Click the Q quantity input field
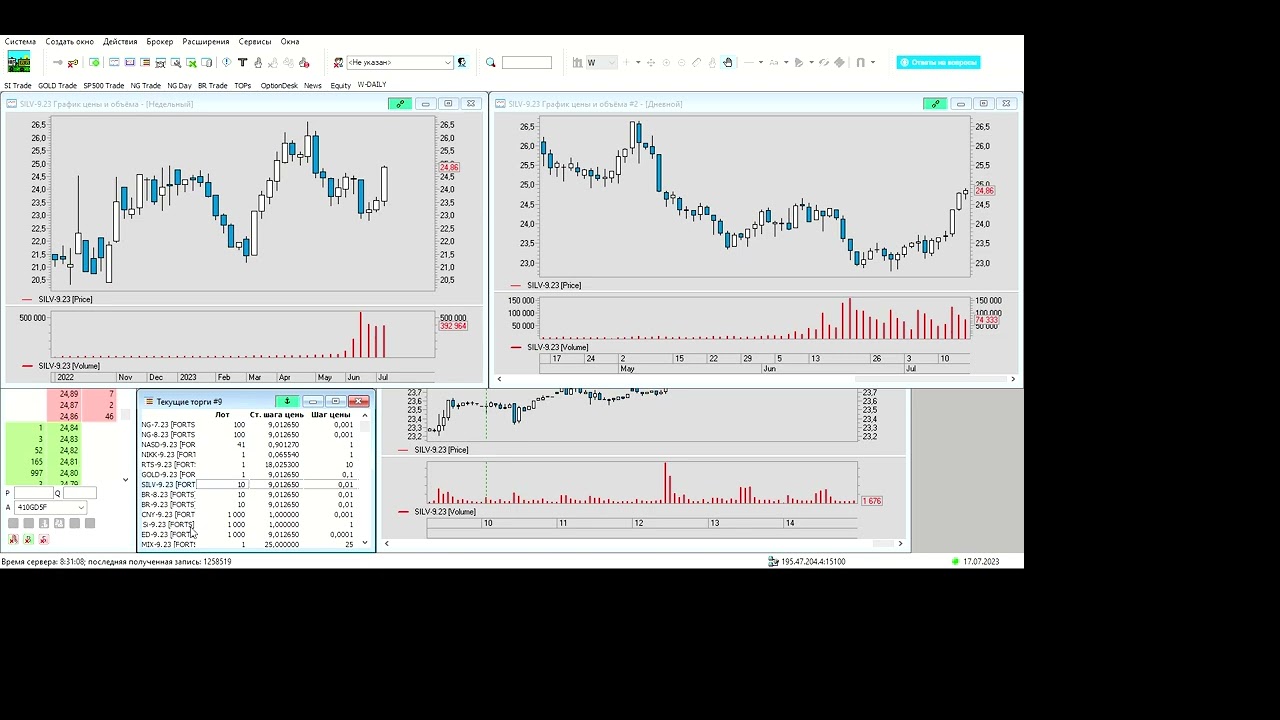The width and height of the screenshot is (1280, 720). 80,493
